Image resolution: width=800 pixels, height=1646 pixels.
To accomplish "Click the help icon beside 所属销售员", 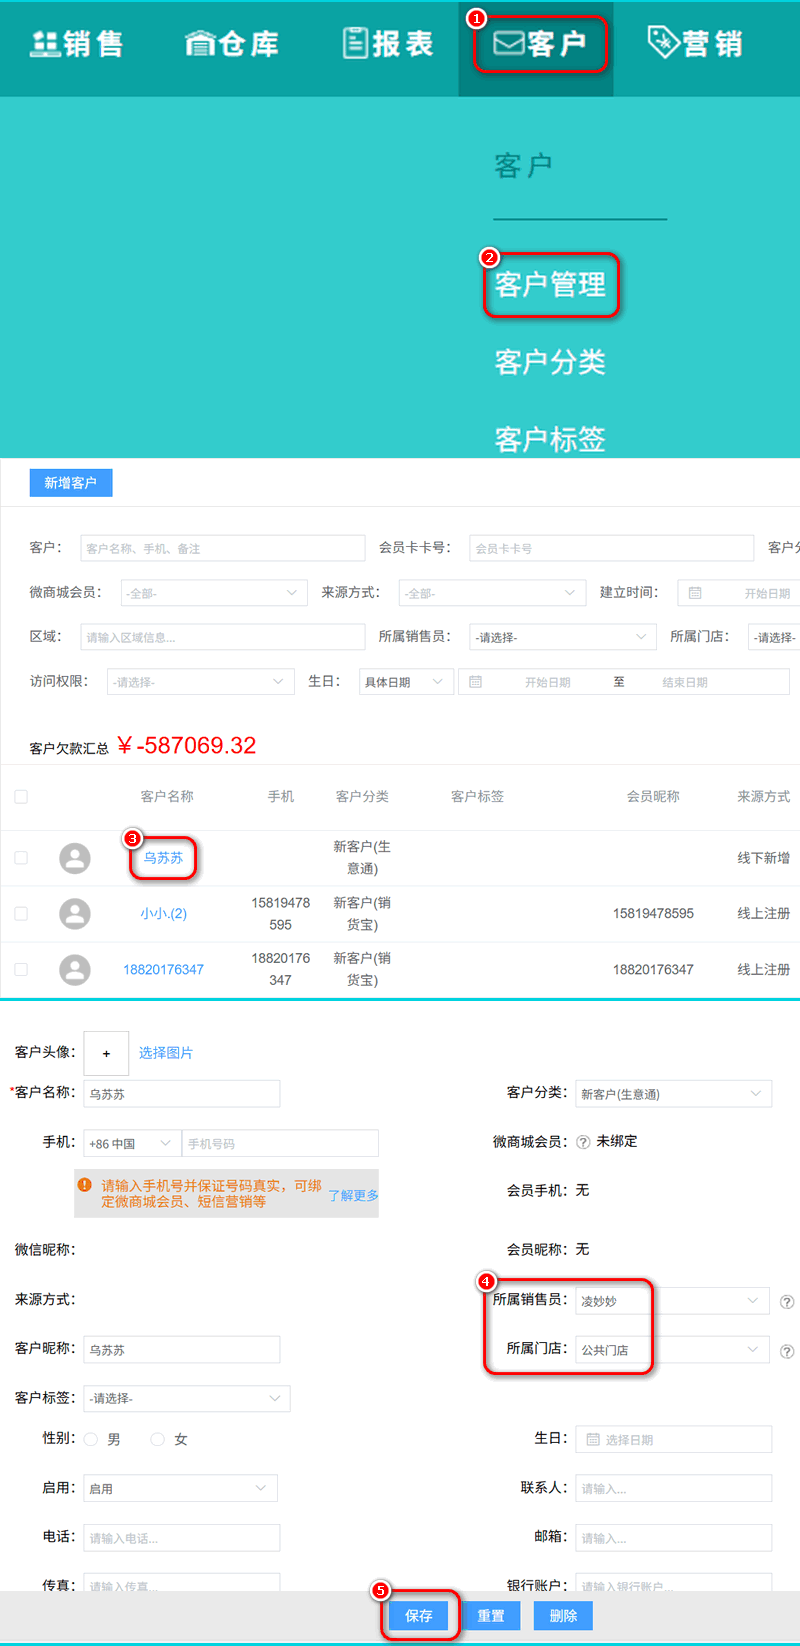I will click(787, 1301).
